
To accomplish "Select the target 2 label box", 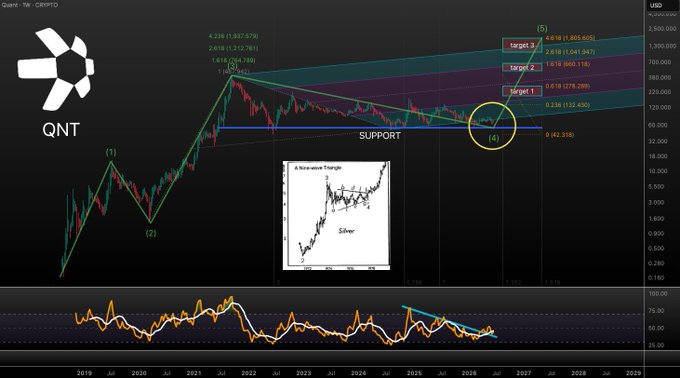I will tap(522, 67).
